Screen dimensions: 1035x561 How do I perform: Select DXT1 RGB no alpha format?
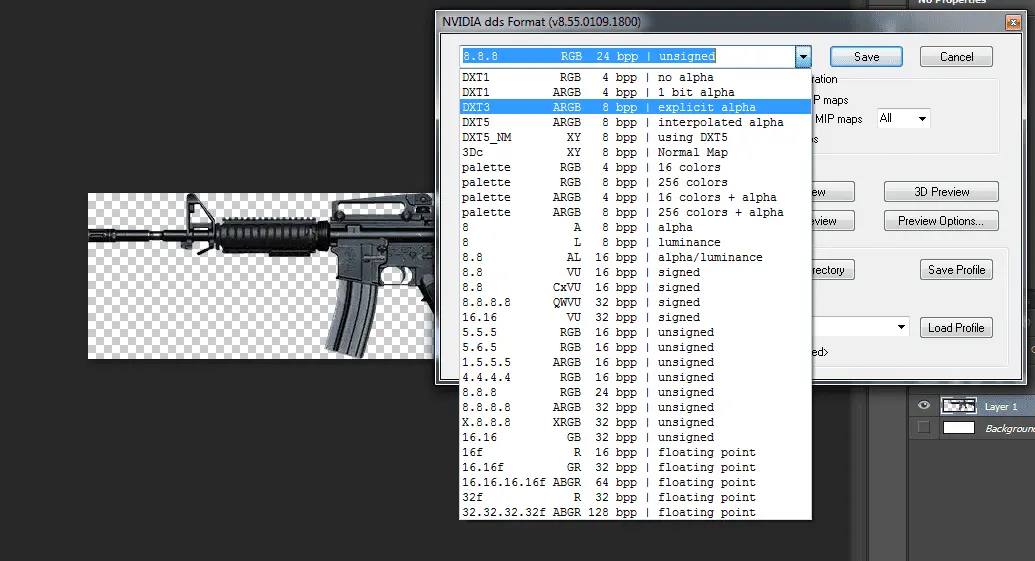[635, 77]
